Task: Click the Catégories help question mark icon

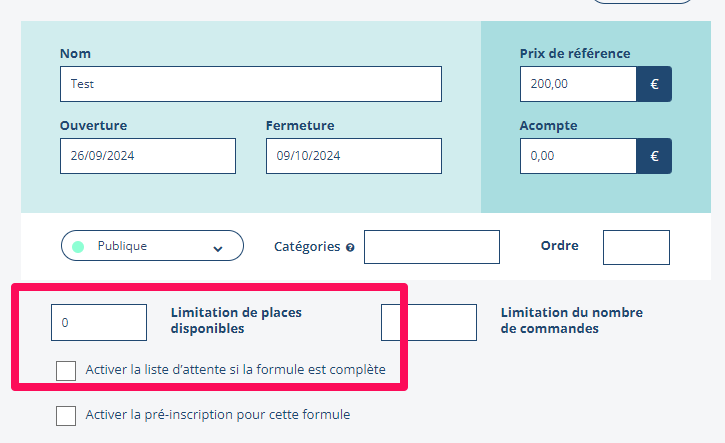Action: click(x=350, y=247)
